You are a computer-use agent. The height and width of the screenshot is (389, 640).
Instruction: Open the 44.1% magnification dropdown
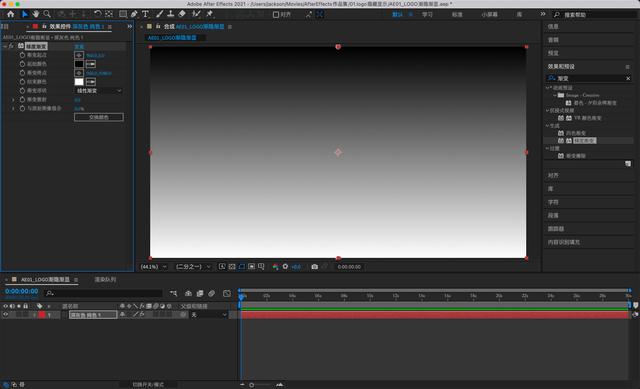click(x=153, y=267)
